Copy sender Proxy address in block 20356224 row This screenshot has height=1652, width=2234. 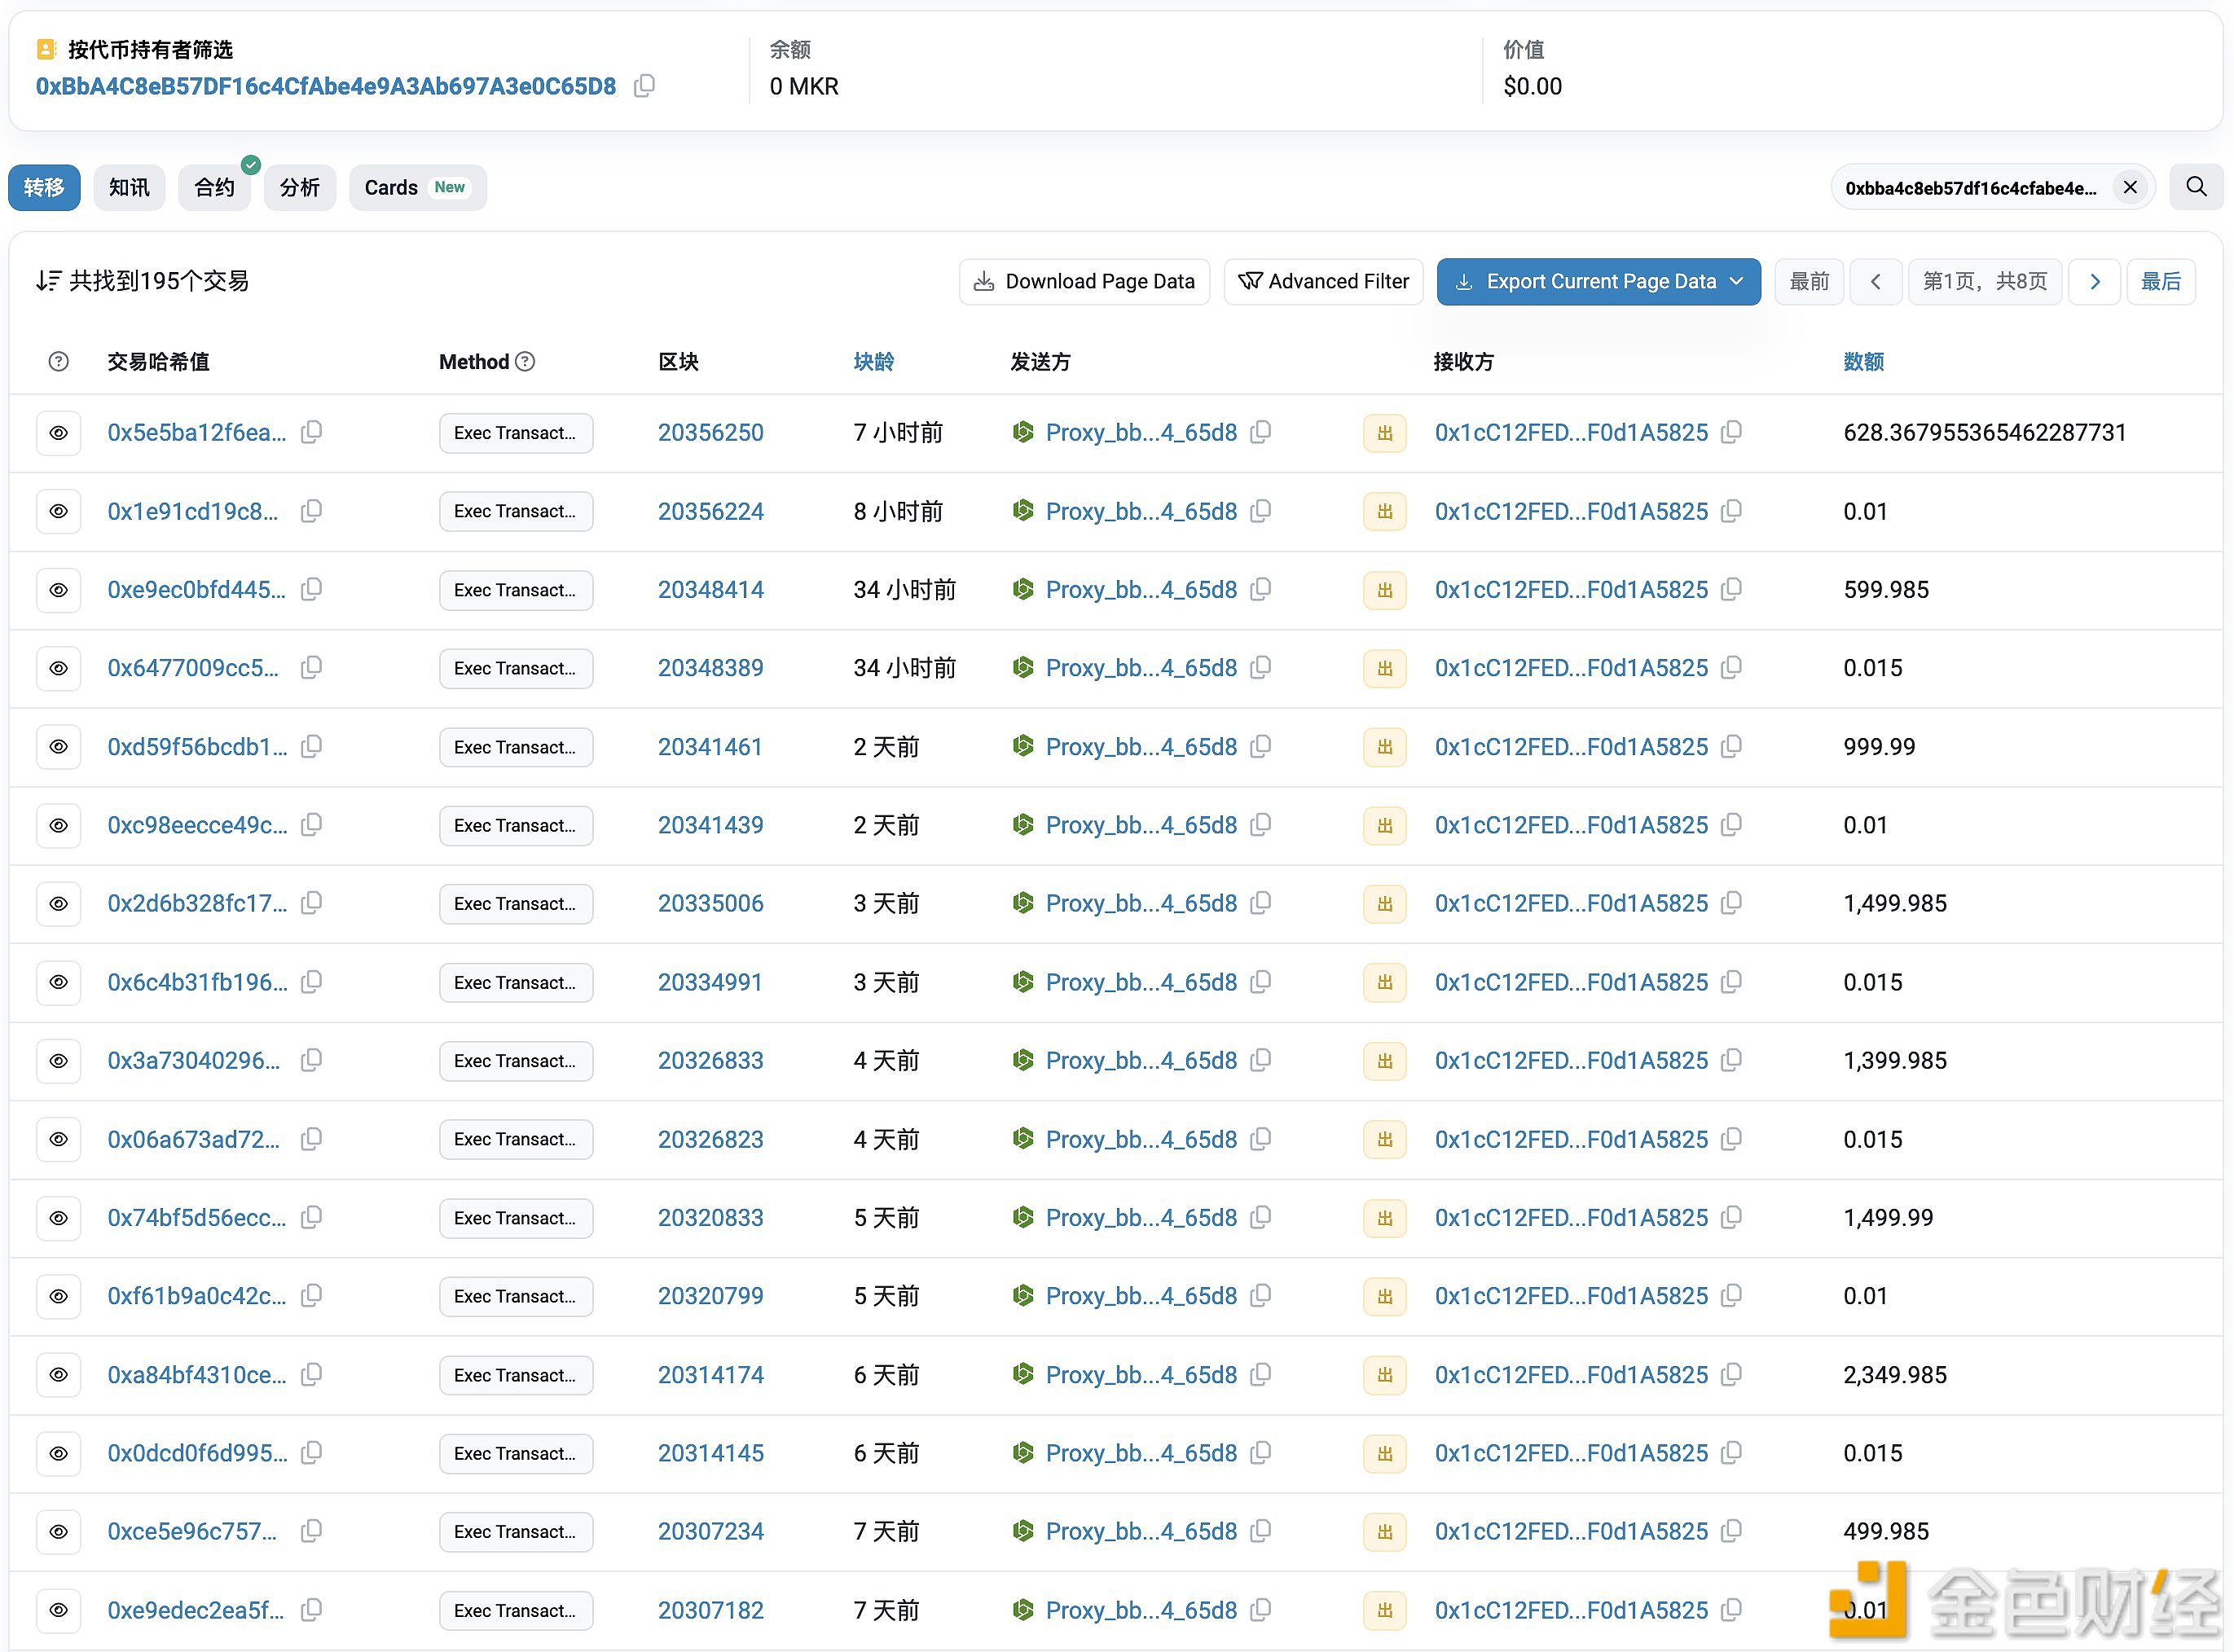pos(1261,511)
